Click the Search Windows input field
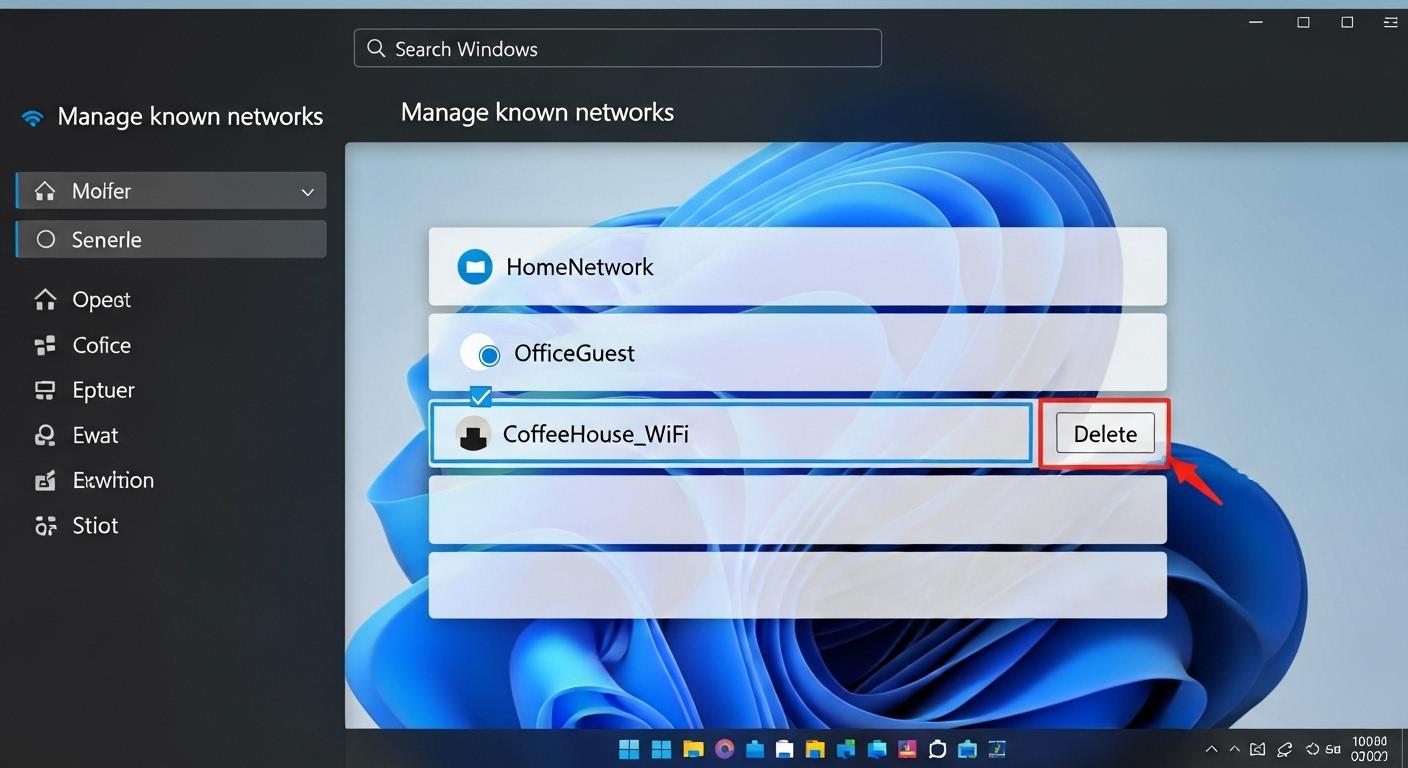This screenshot has width=1408, height=768. (x=617, y=47)
